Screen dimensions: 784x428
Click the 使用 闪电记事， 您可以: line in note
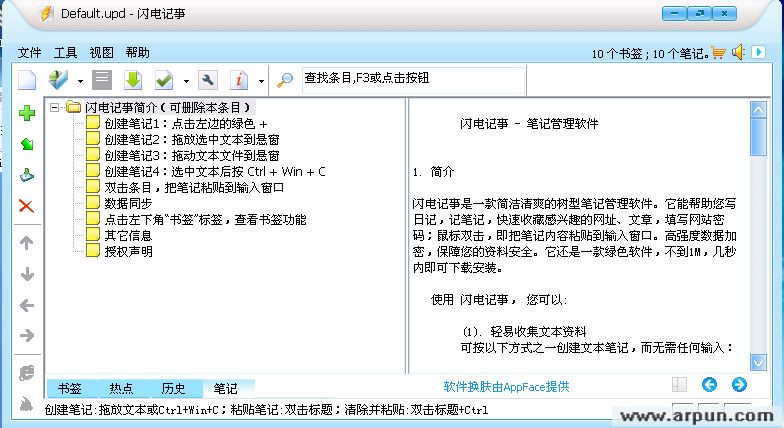(x=499, y=300)
